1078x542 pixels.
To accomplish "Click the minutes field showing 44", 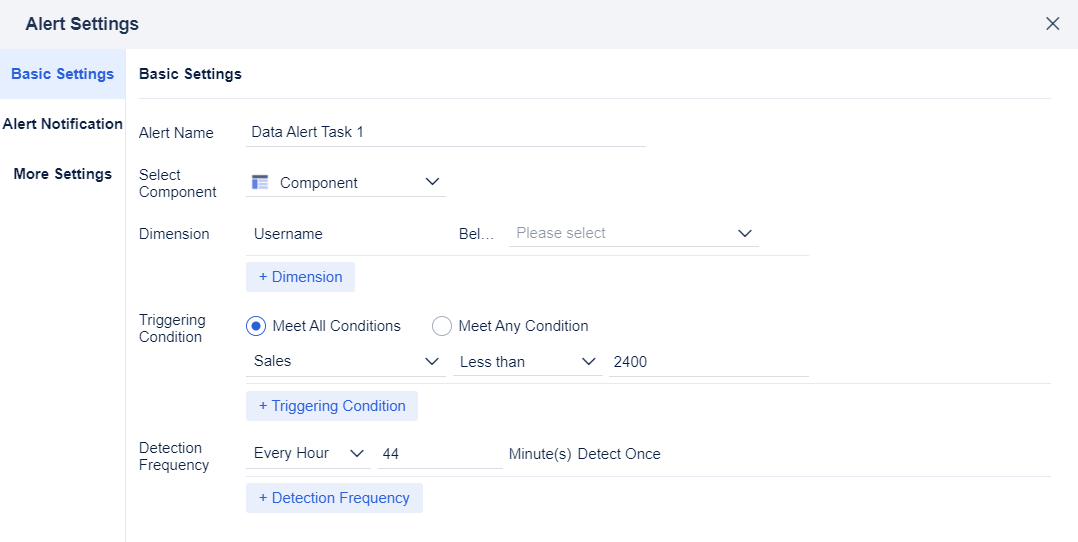I will (x=440, y=454).
